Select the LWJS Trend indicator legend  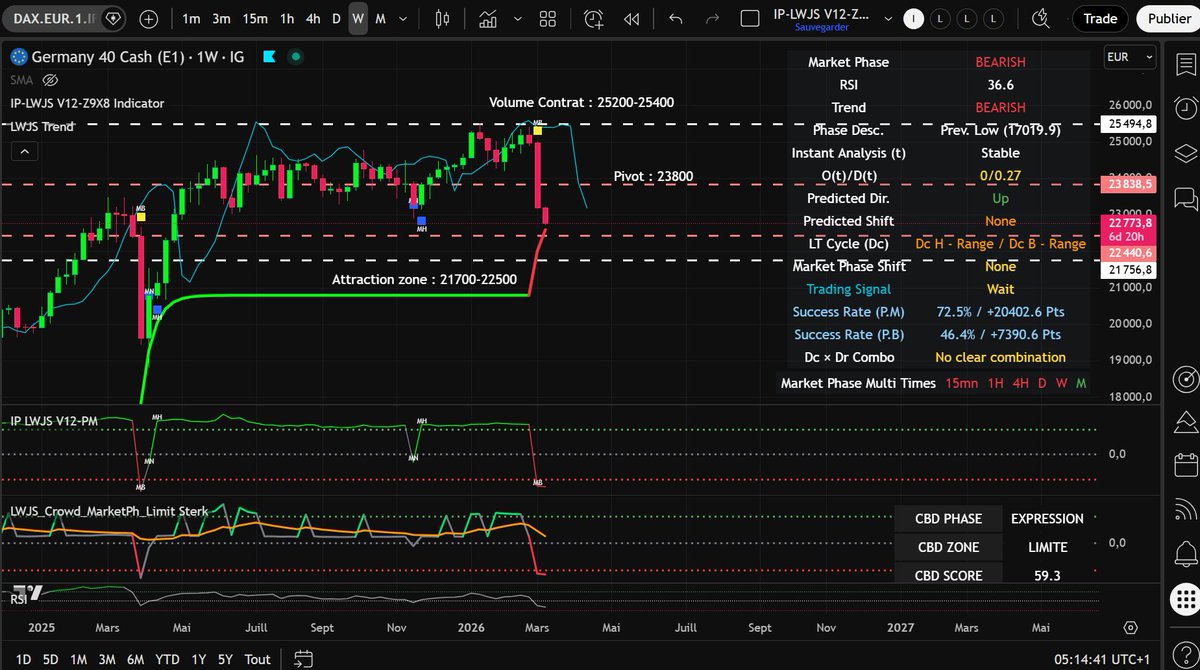42,126
